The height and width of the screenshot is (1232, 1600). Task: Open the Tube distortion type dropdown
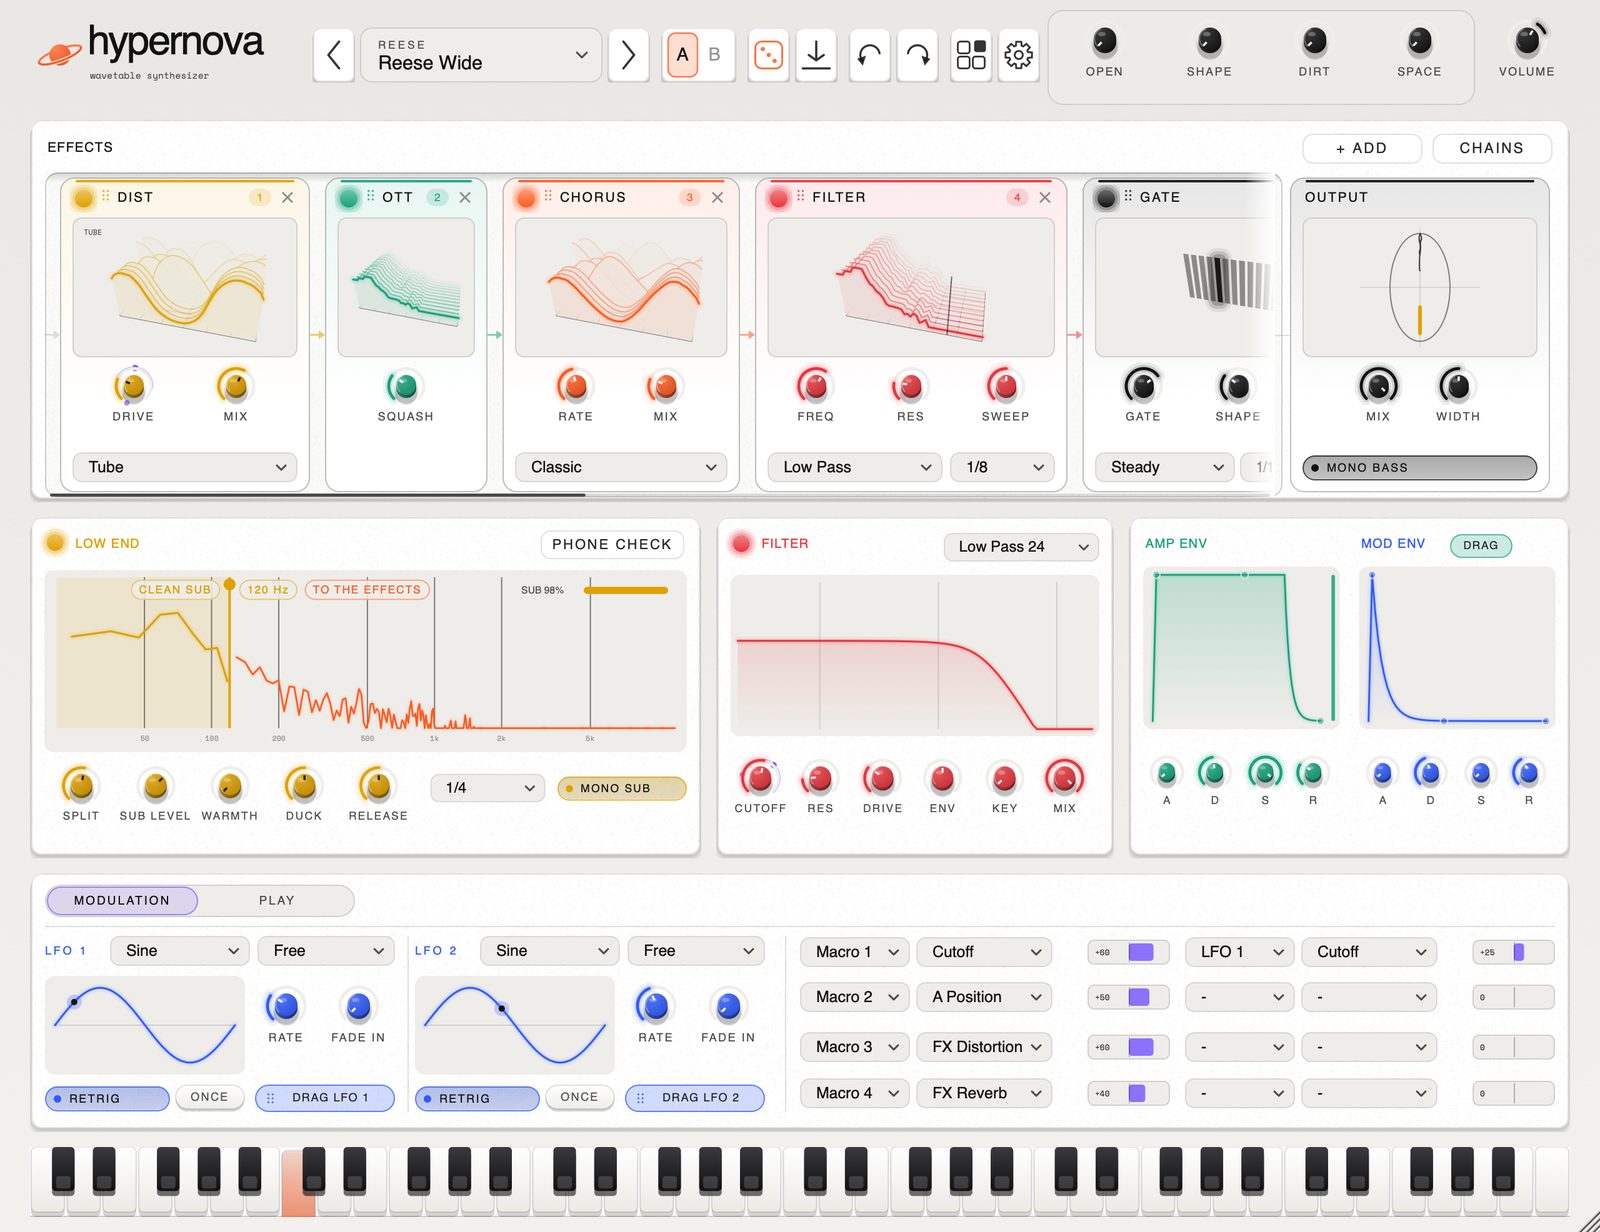(x=185, y=467)
